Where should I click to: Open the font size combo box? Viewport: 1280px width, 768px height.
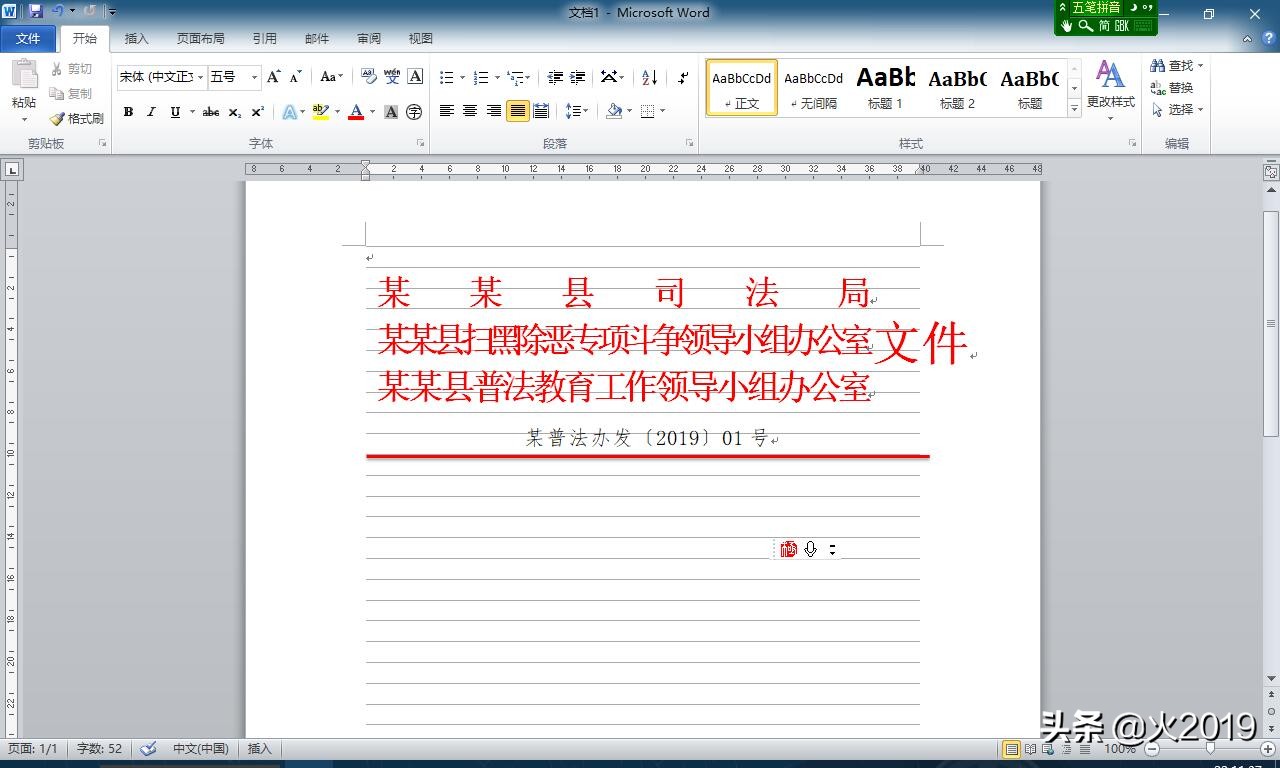pos(230,77)
